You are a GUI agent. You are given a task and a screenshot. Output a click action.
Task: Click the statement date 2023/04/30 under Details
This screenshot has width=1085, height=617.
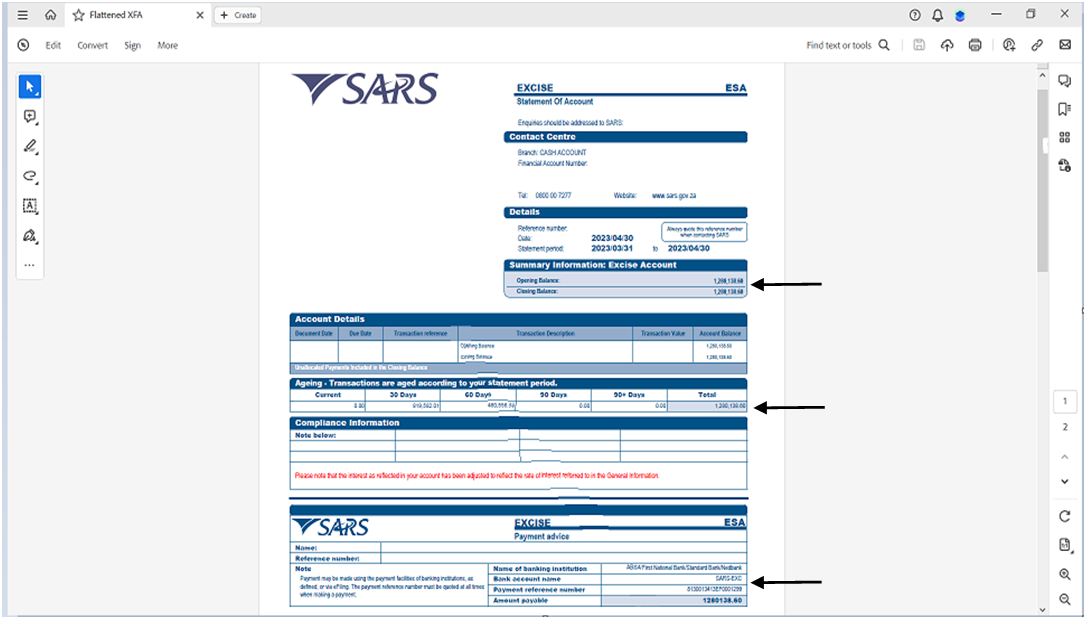[612, 238]
